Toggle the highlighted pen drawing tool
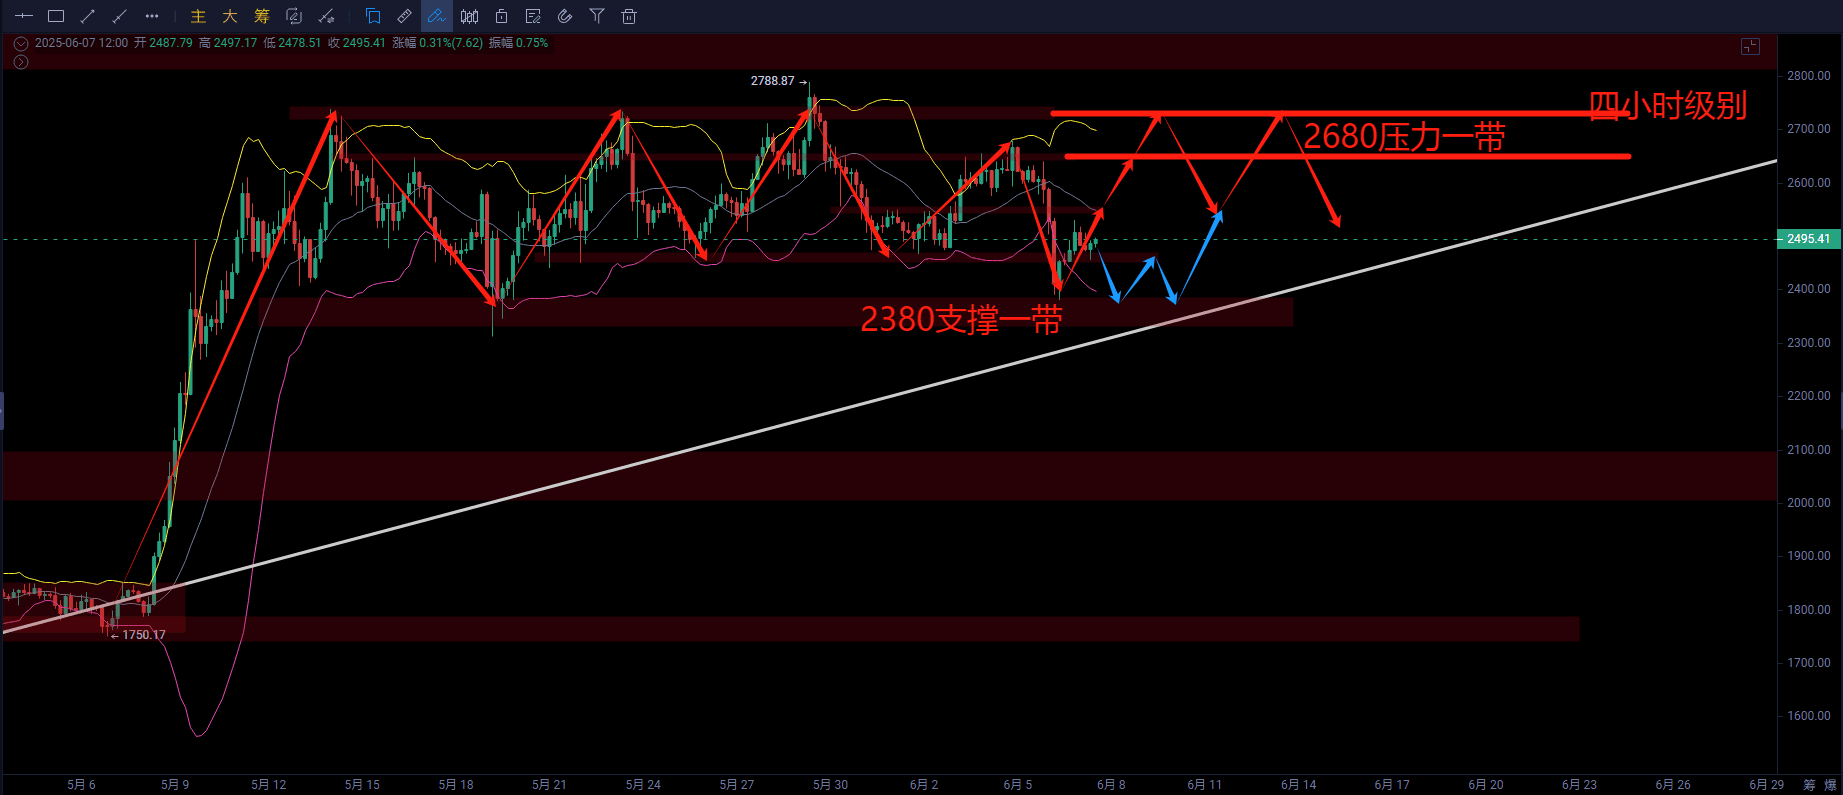Screen dimensions: 1843x795 pos(437,16)
